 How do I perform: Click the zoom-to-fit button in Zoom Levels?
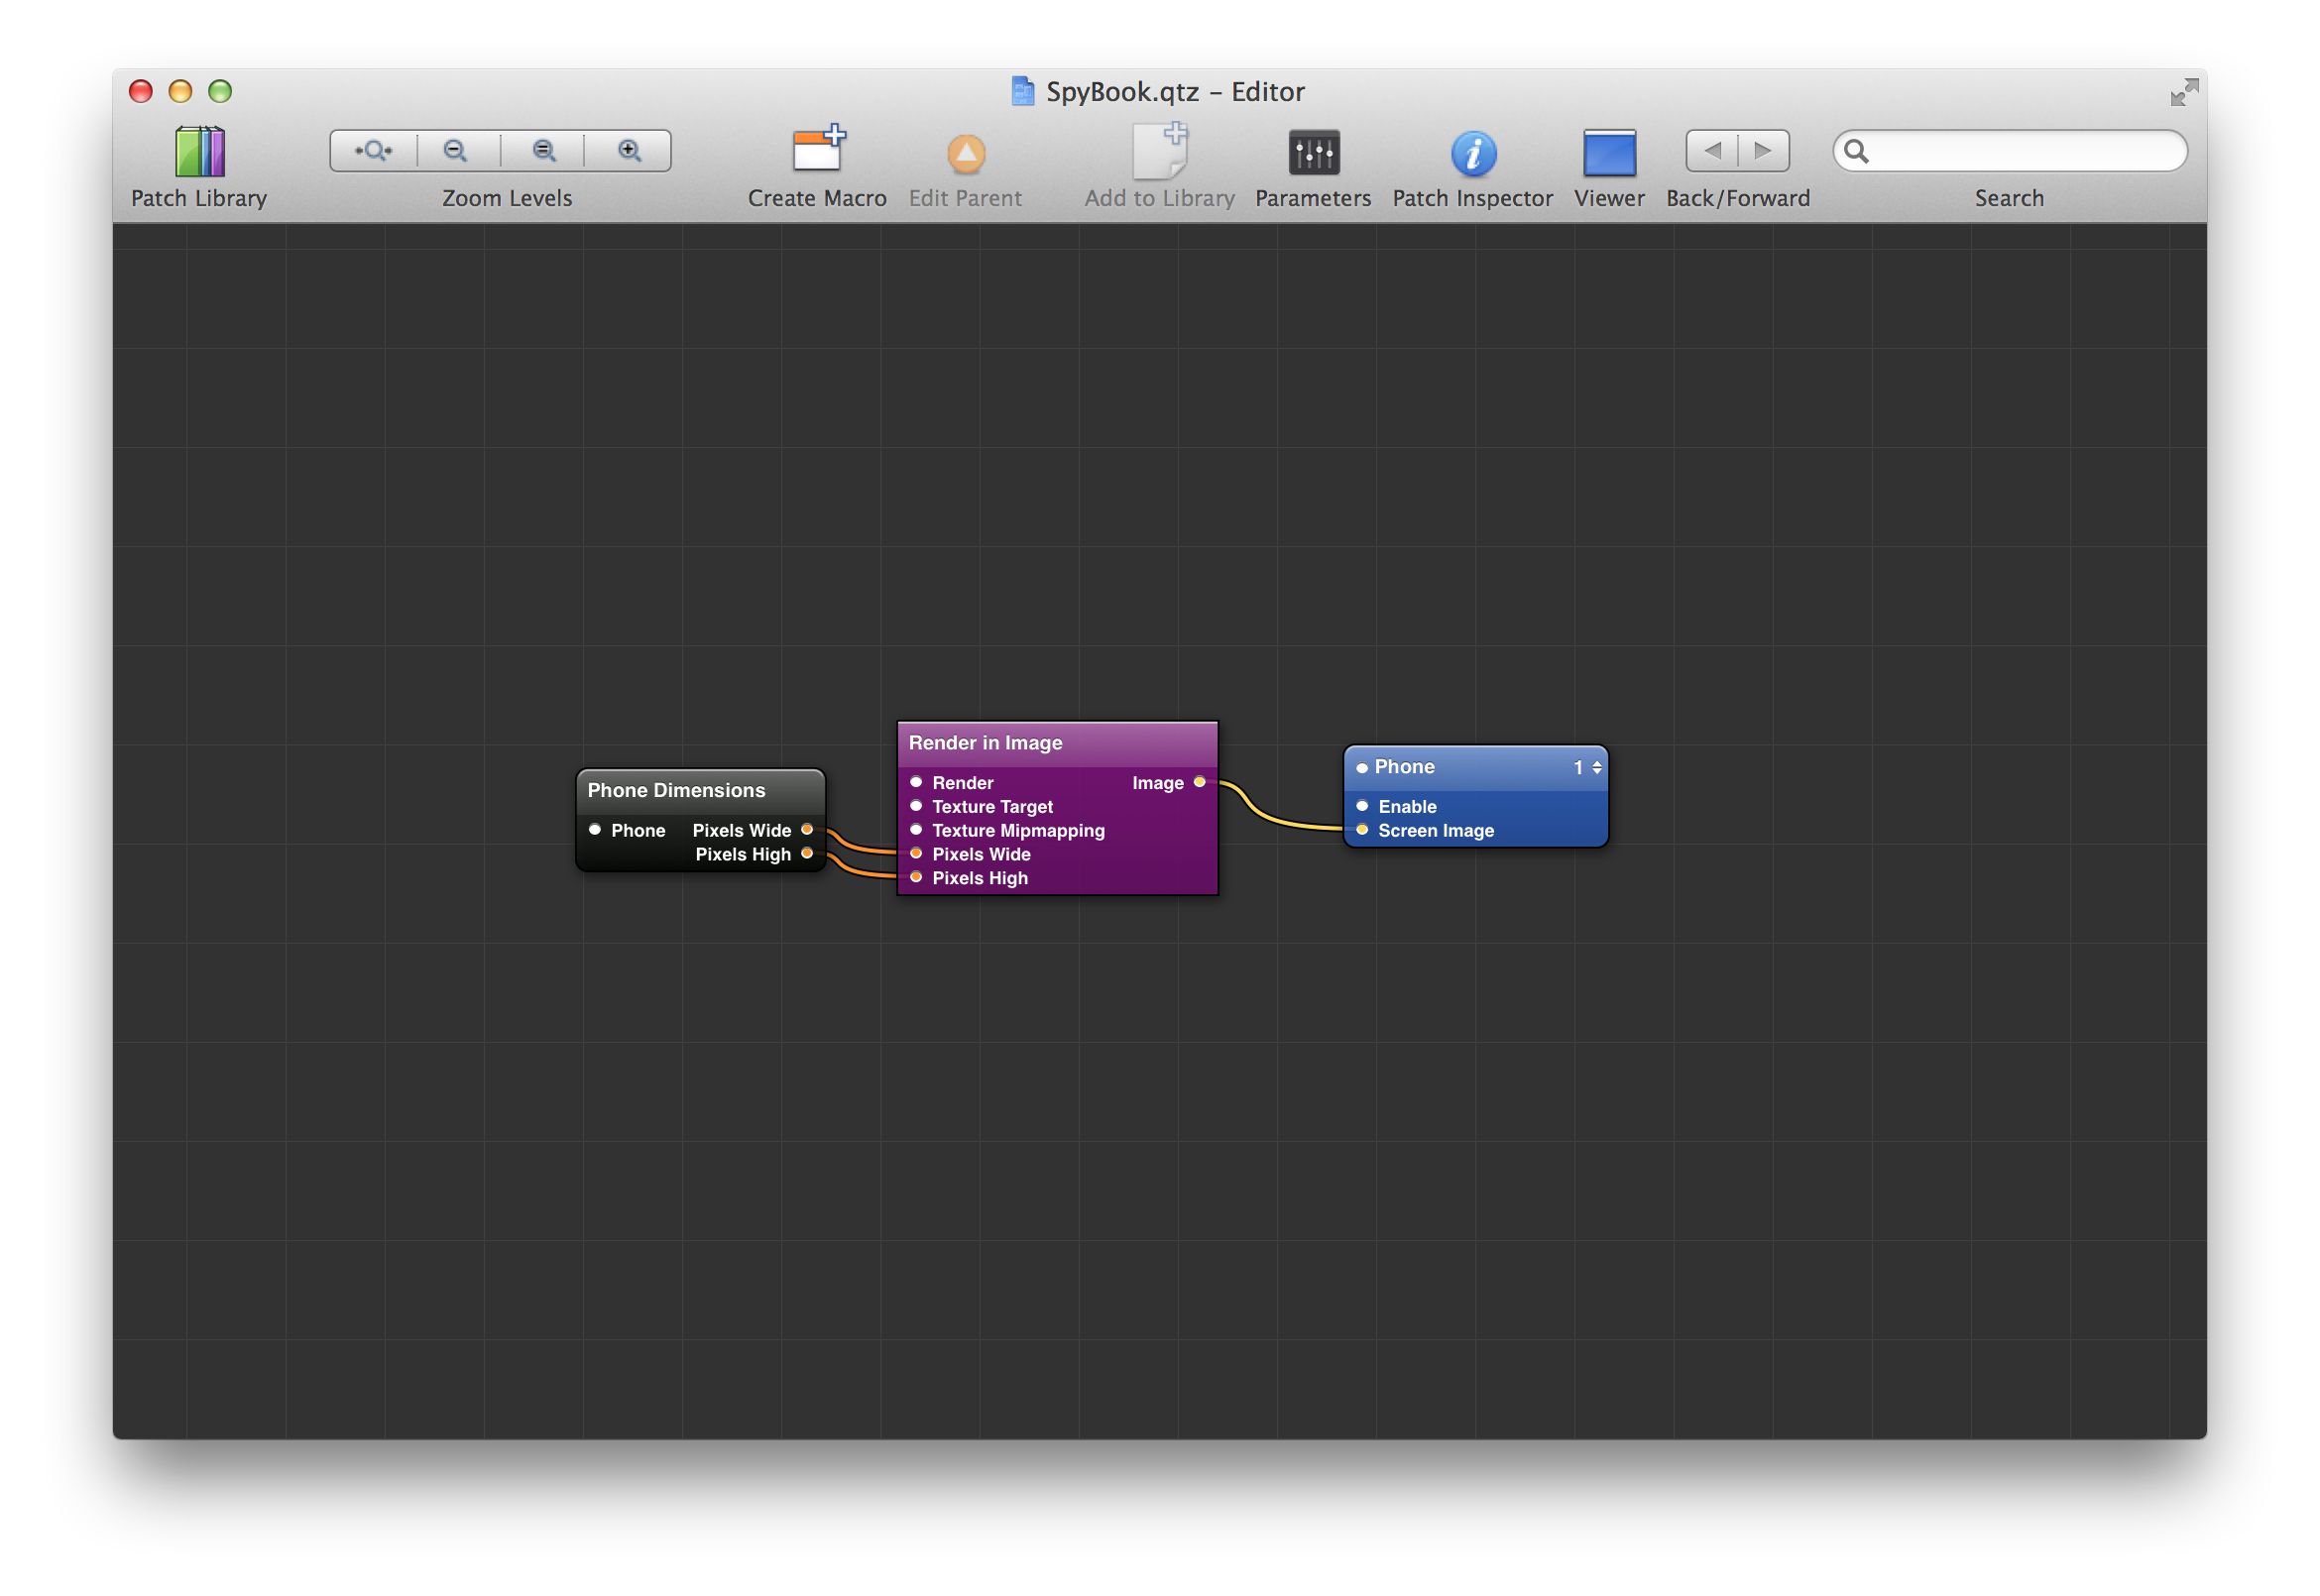click(374, 151)
